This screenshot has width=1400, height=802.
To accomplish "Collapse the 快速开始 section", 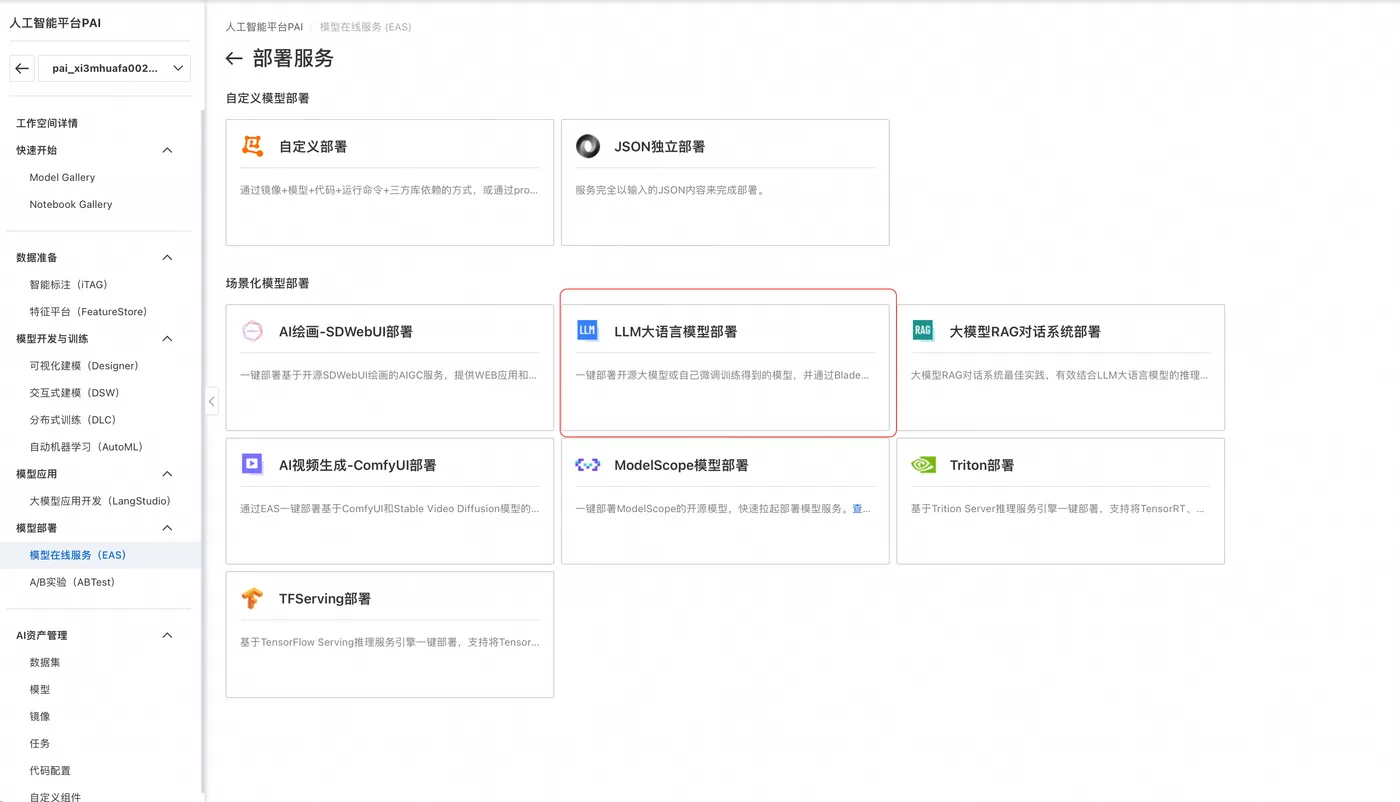I will (x=167, y=150).
